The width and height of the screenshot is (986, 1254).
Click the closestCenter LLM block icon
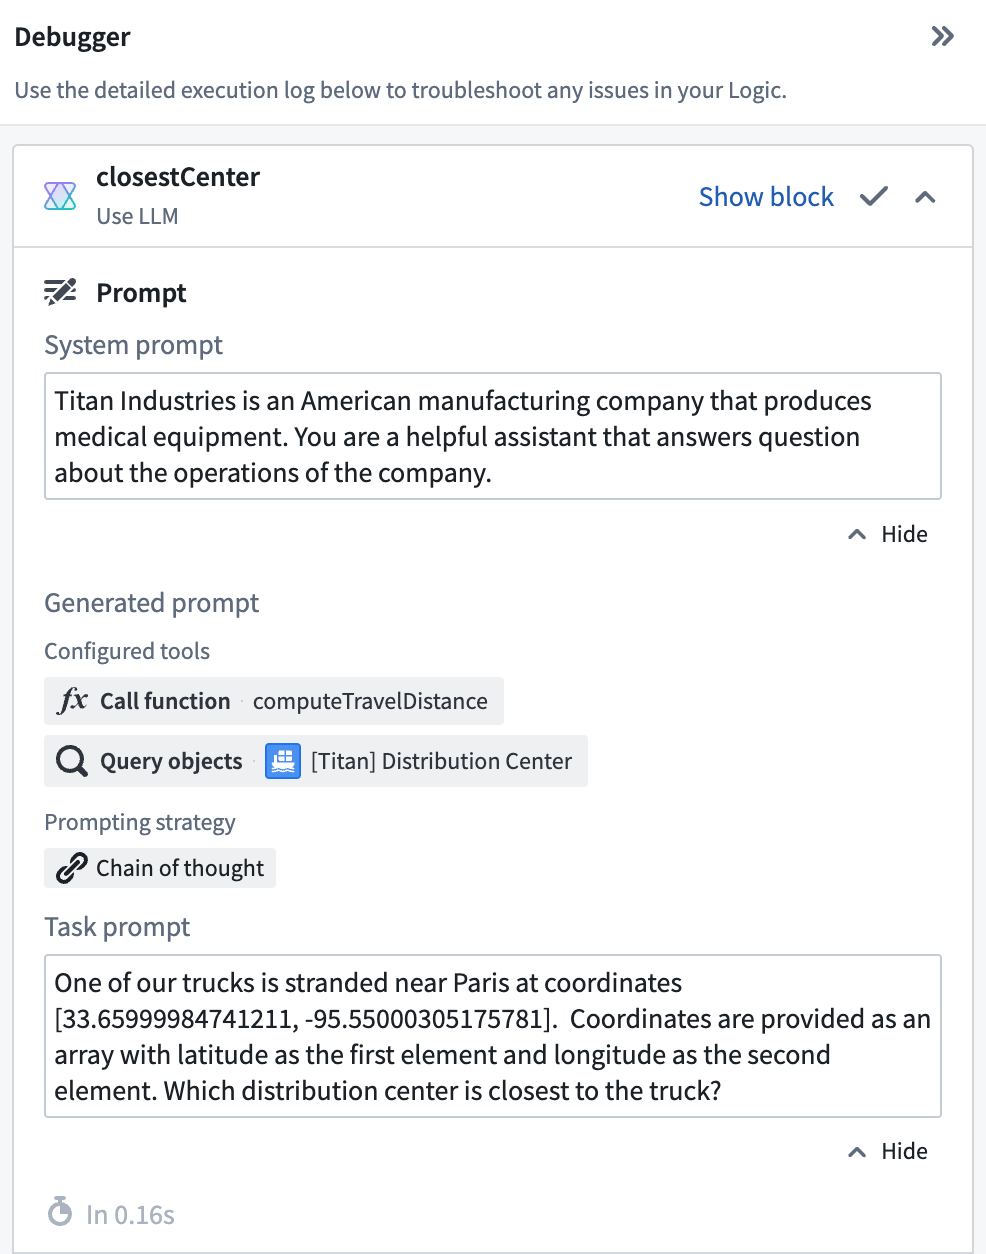coord(60,196)
